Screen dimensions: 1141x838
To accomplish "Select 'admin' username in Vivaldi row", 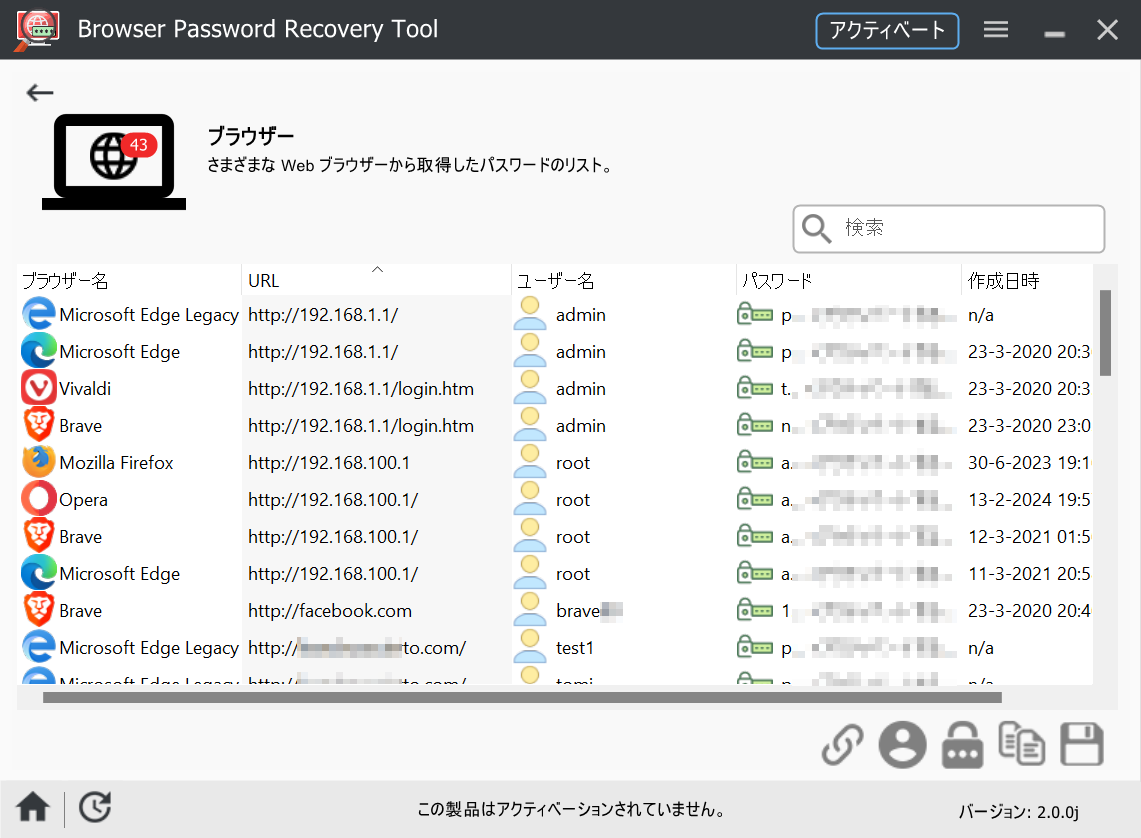I will click(581, 389).
